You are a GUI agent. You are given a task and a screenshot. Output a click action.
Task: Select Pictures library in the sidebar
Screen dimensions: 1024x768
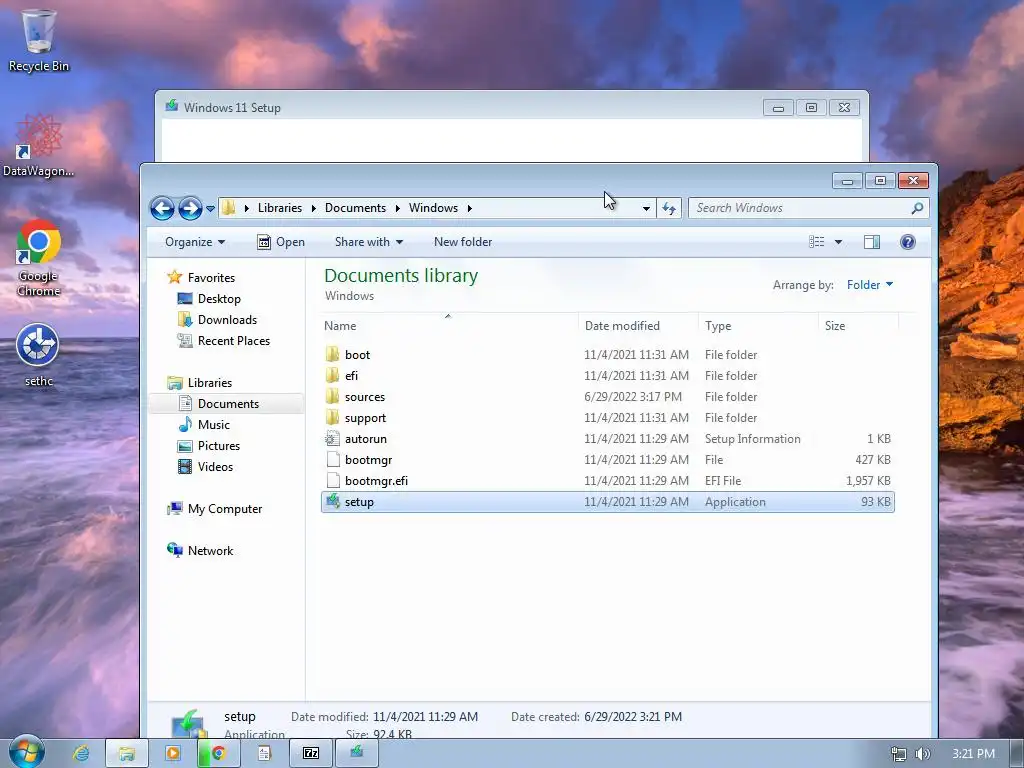pyautogui.click(x=210, y=445)
